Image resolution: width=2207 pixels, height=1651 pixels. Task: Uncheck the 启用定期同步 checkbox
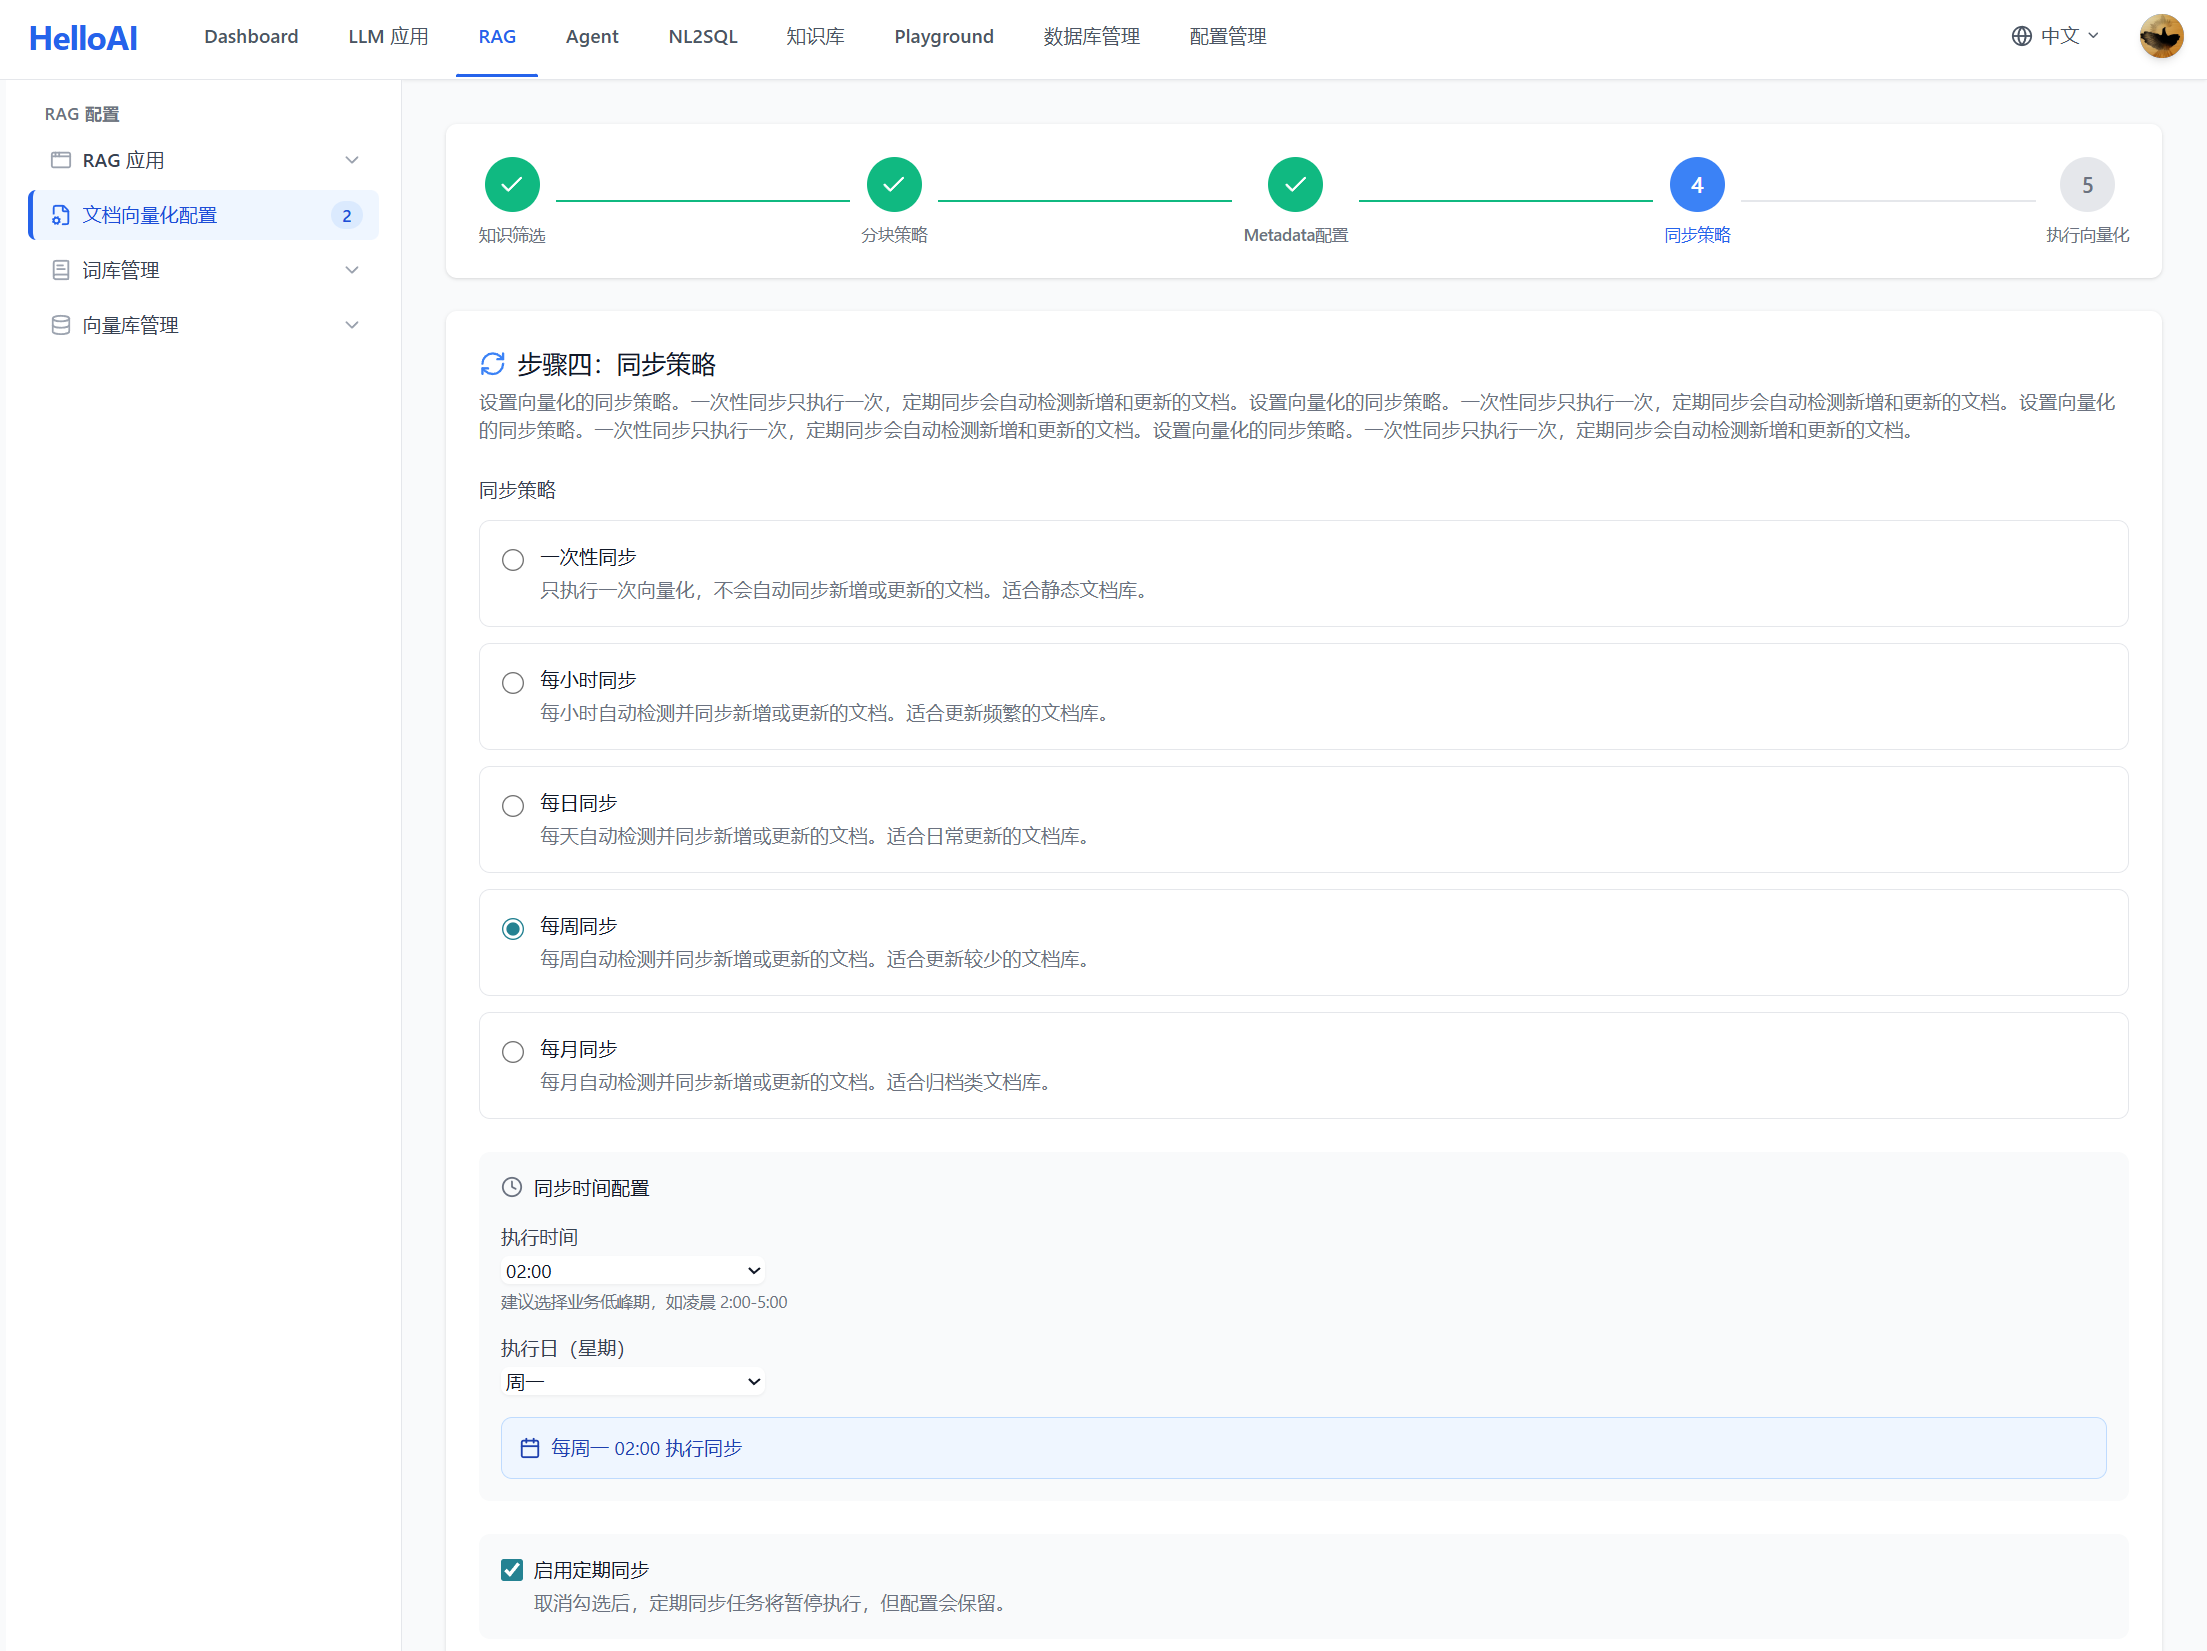(x=512, y=1570)
